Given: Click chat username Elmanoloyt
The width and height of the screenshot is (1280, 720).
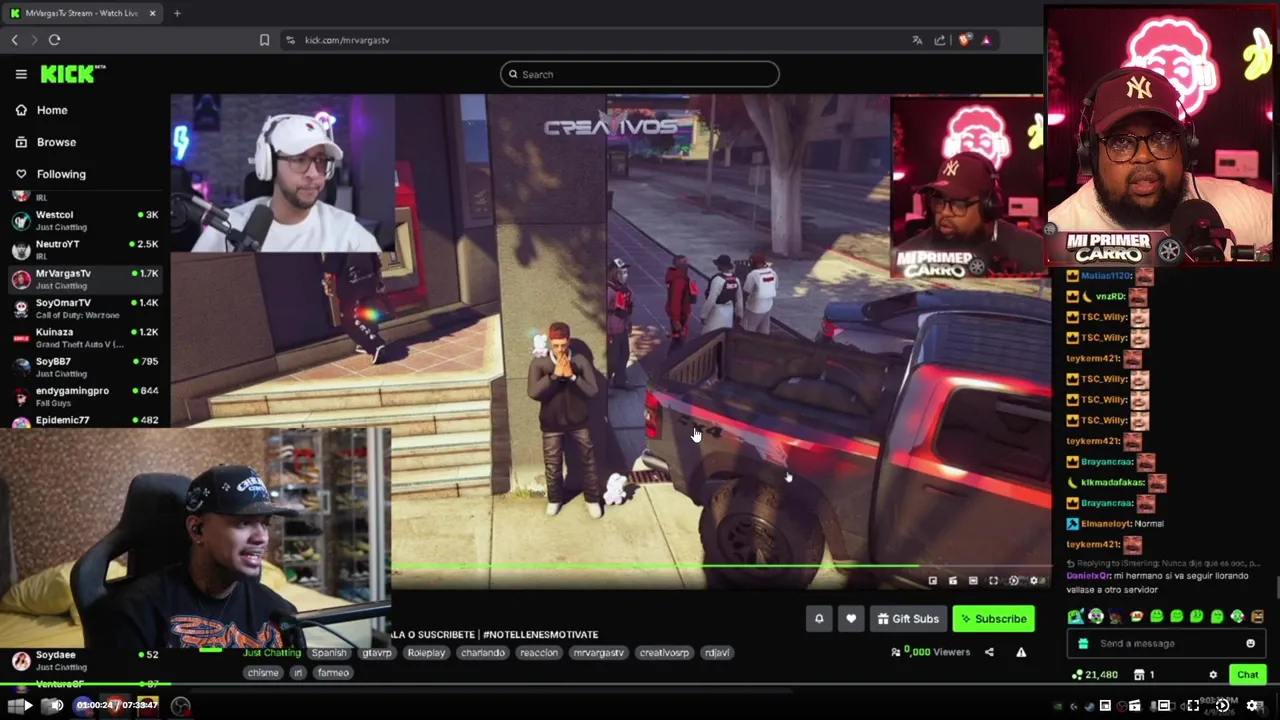Looking at the screenshot, I should point(1106,524).
